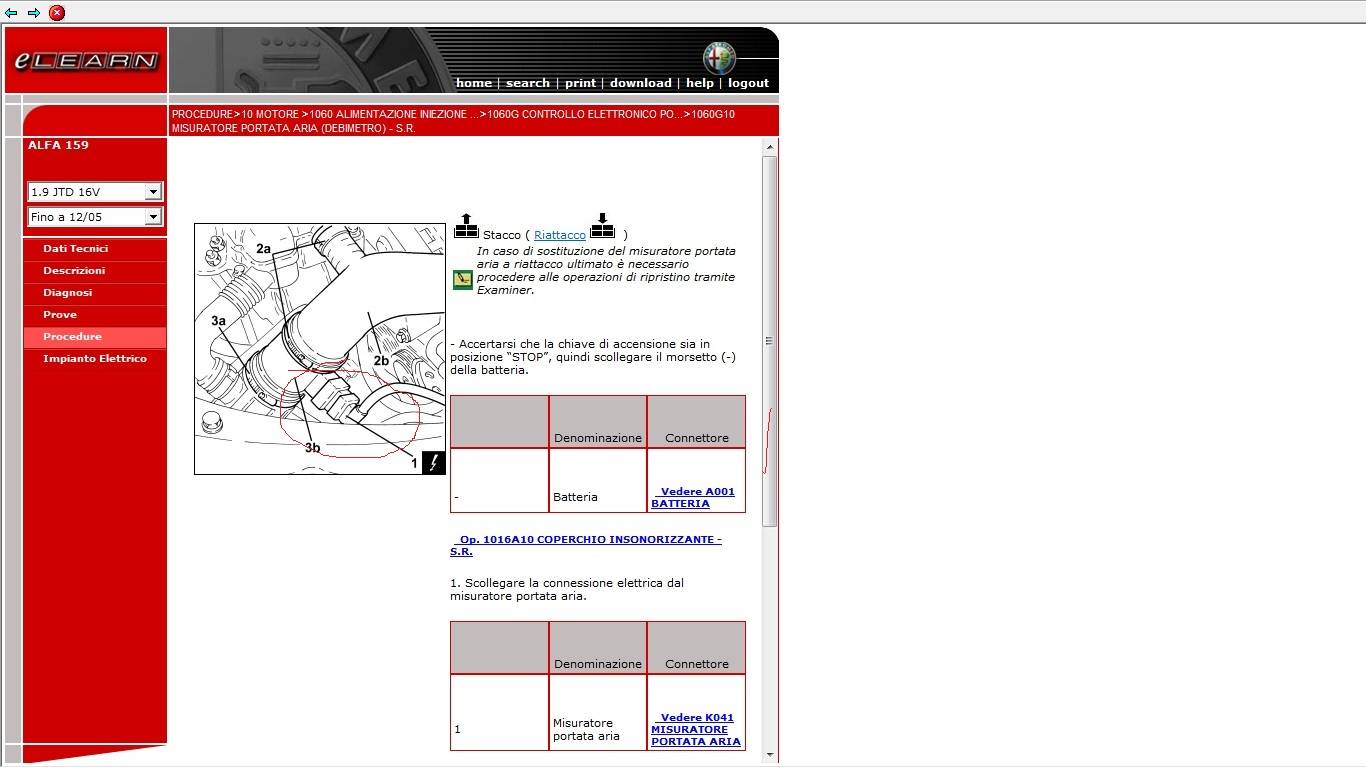
Task: Click the electrical lightning icon in diagram
Action: pyautogui.click(x=433, y=462)
